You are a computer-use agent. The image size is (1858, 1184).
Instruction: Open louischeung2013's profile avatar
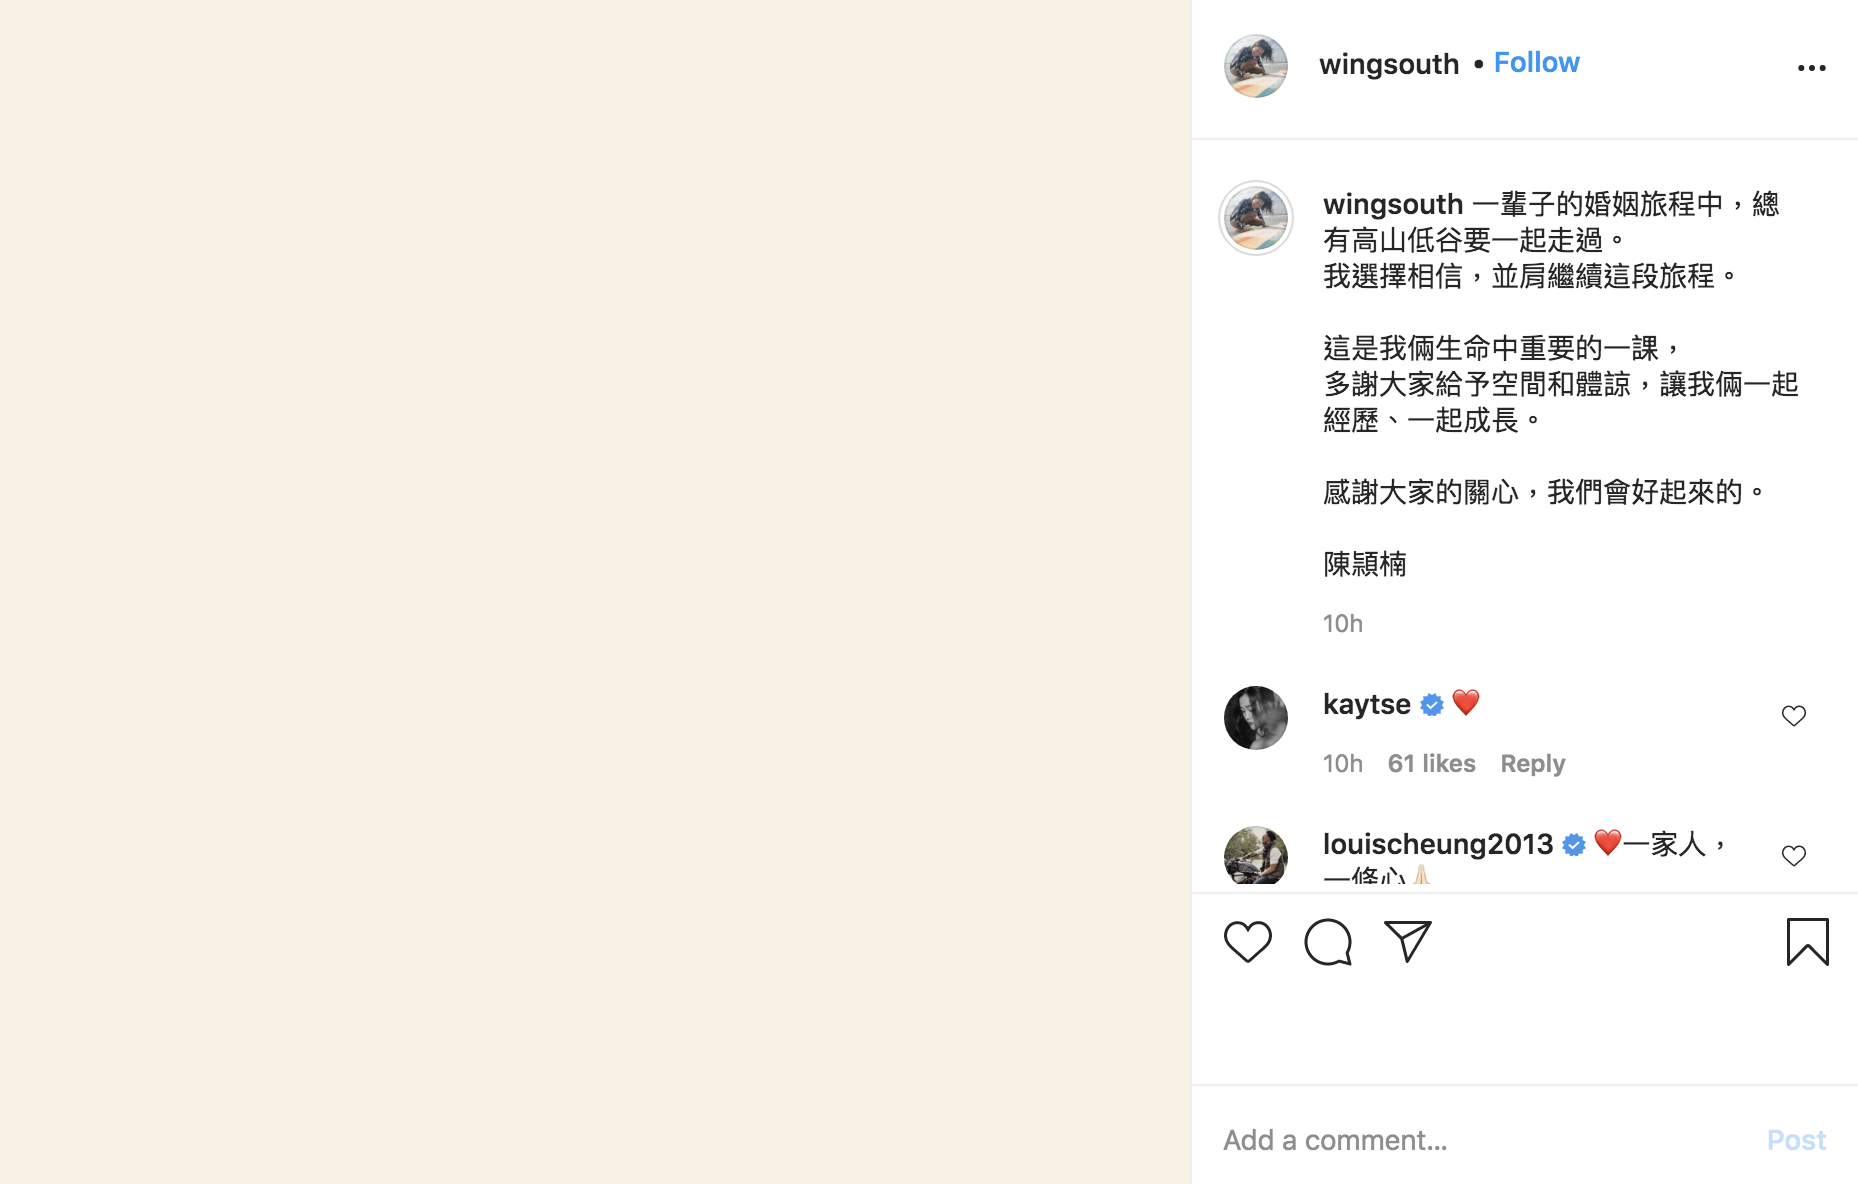point(1256,856)
